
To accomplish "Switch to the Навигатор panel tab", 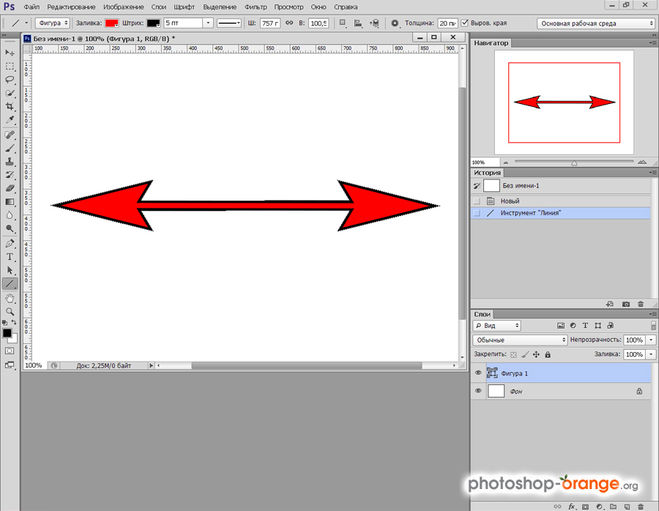I will coord(491,43).
